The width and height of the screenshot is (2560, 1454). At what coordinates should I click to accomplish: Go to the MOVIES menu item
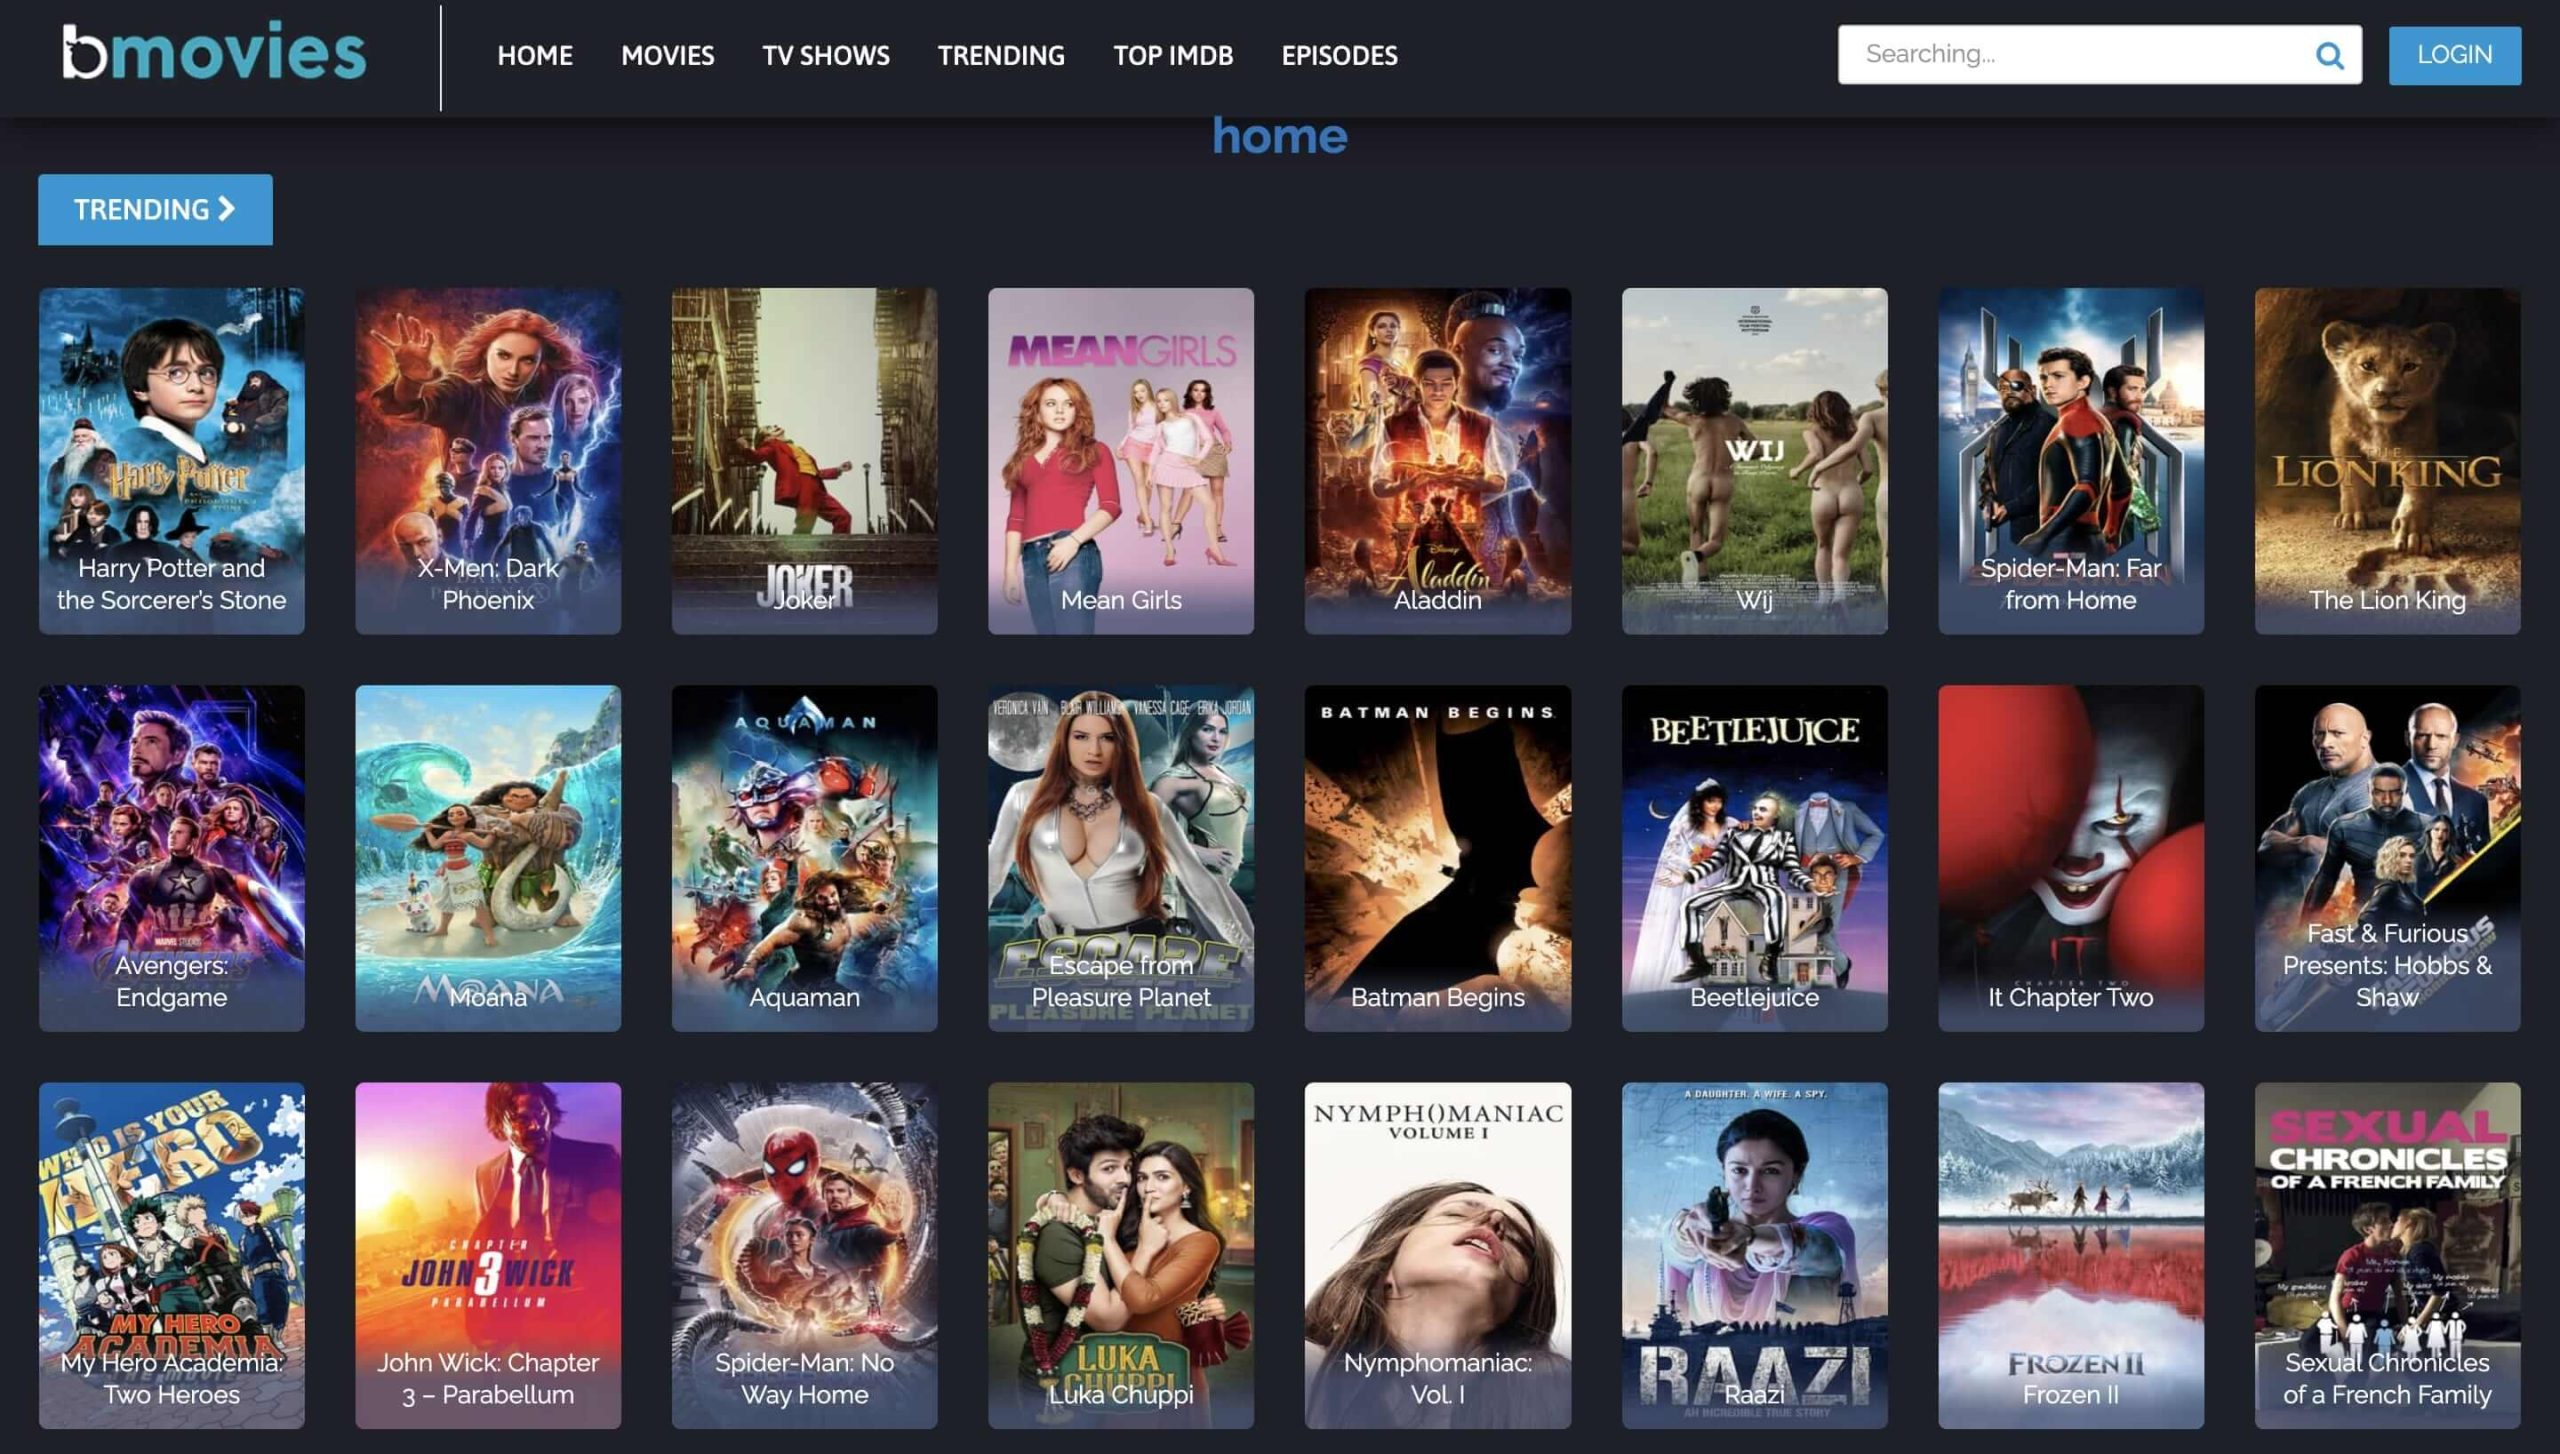[667, 55]
